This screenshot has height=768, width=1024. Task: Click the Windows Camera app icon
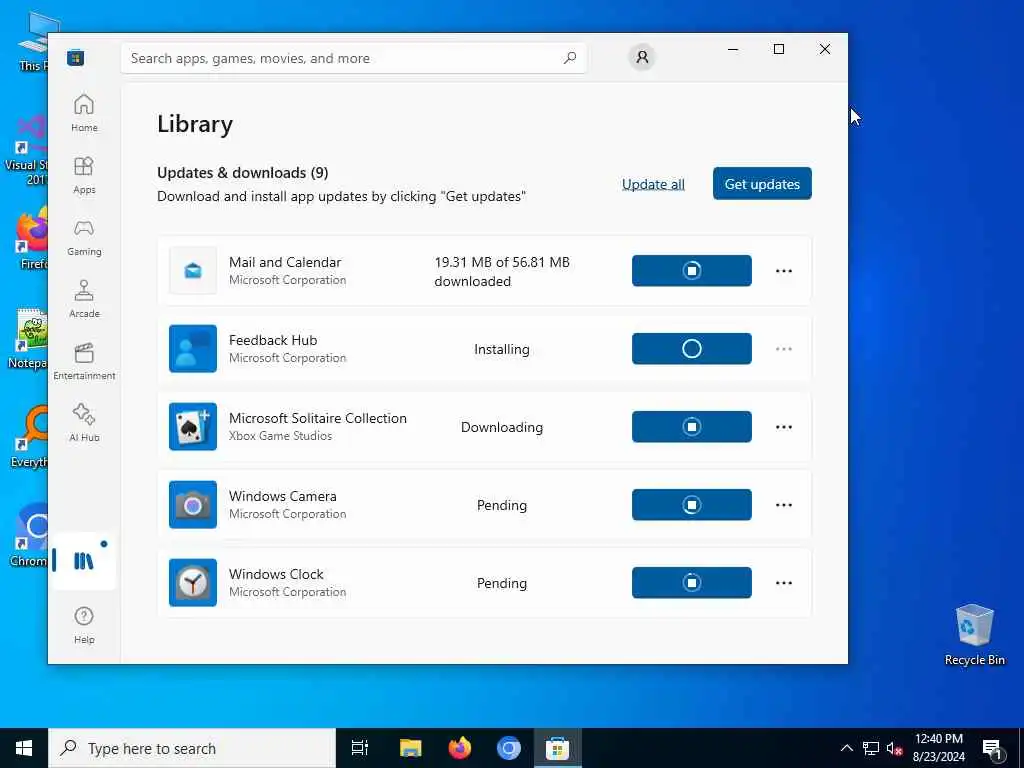click(193, 505)
